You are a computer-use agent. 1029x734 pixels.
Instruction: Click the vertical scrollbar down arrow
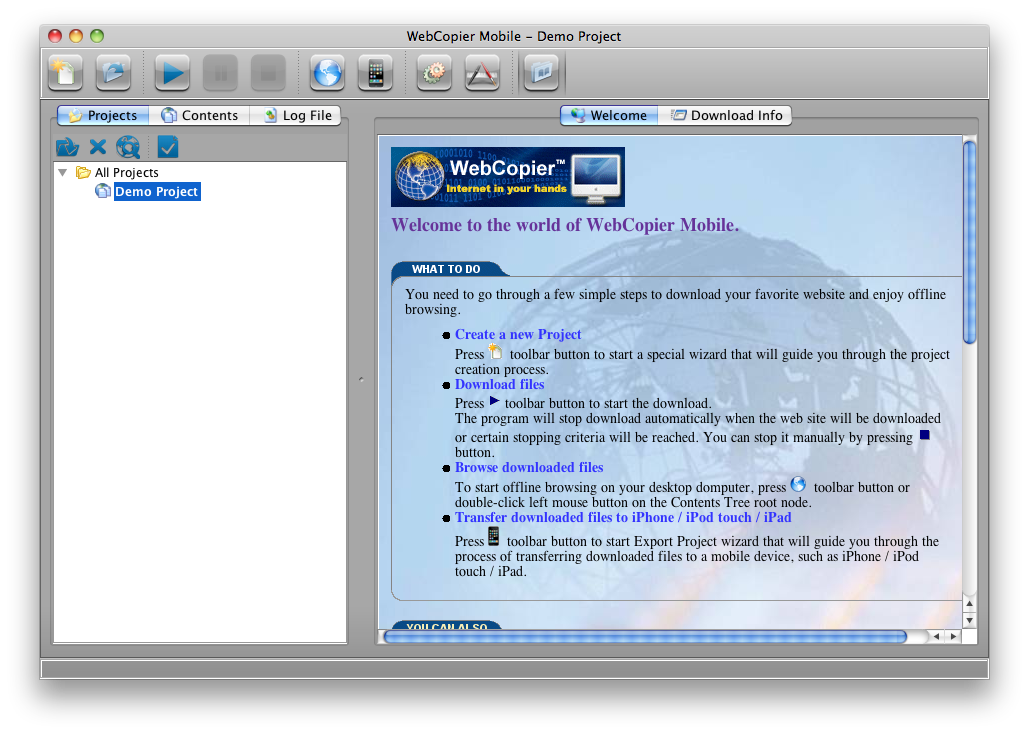[x=969, y=620]
